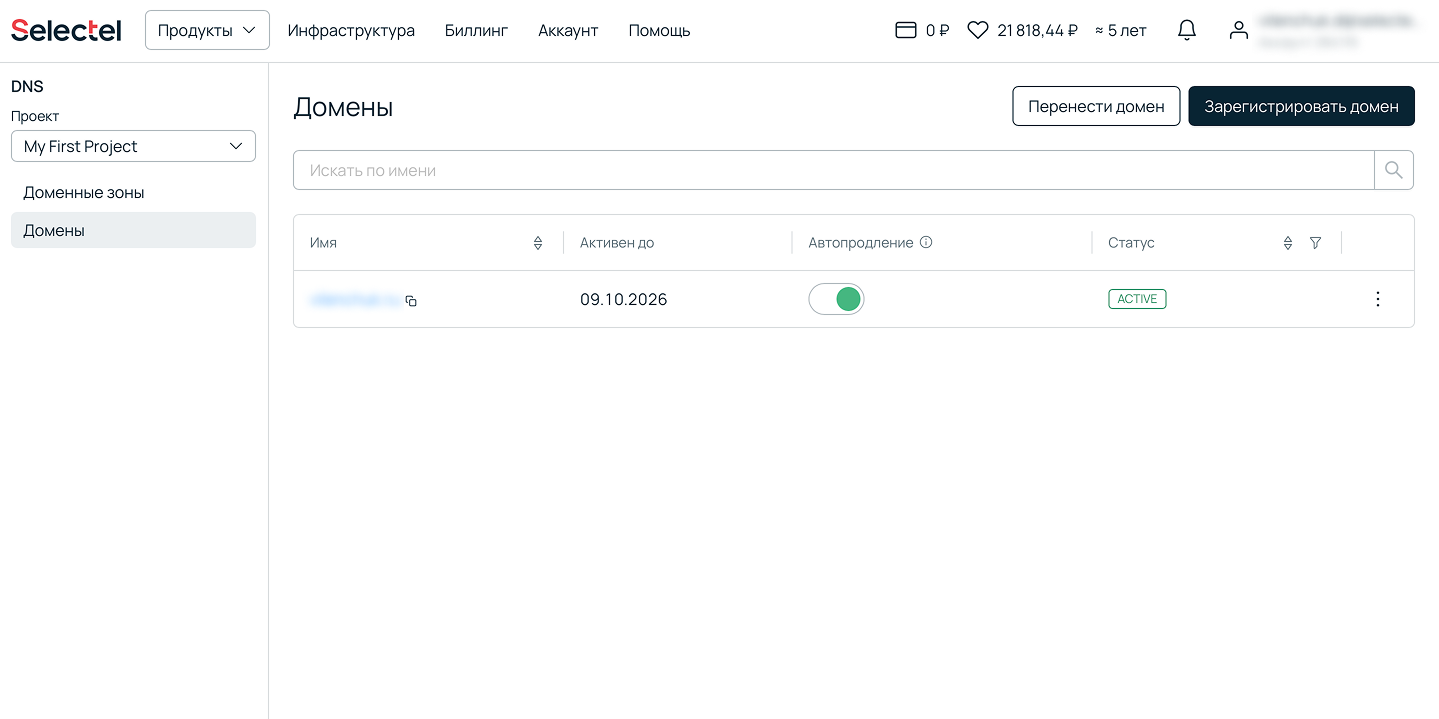Open the user profile icon
This screenshot has height=719, width=1439.
[x=1238, y=30]
